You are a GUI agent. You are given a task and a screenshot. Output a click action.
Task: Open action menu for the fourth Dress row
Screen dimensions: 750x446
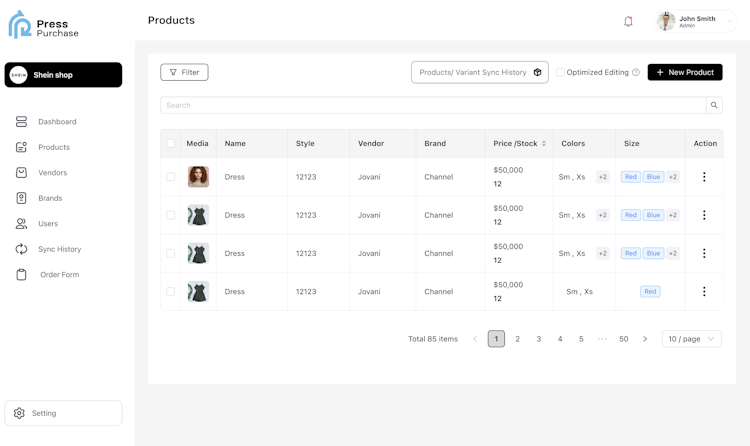[x=704, y=291]
